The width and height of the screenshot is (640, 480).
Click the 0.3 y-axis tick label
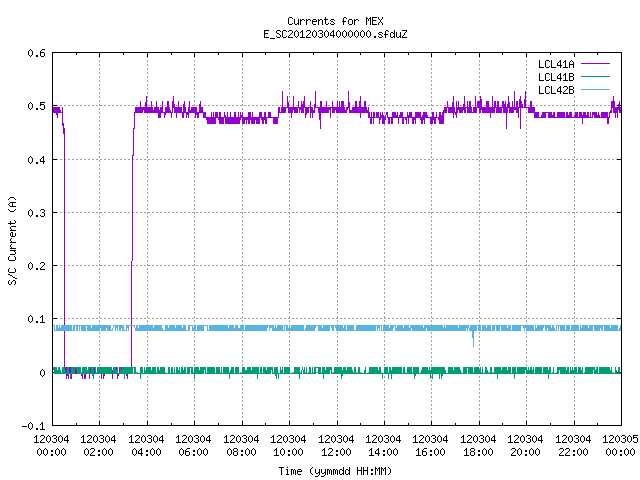pos(37,213)
